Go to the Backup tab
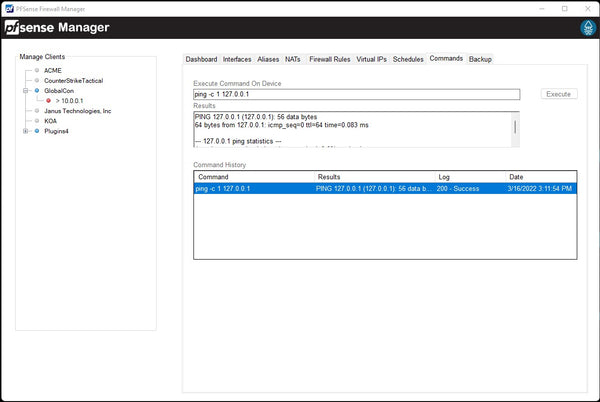 pos(480,59)
